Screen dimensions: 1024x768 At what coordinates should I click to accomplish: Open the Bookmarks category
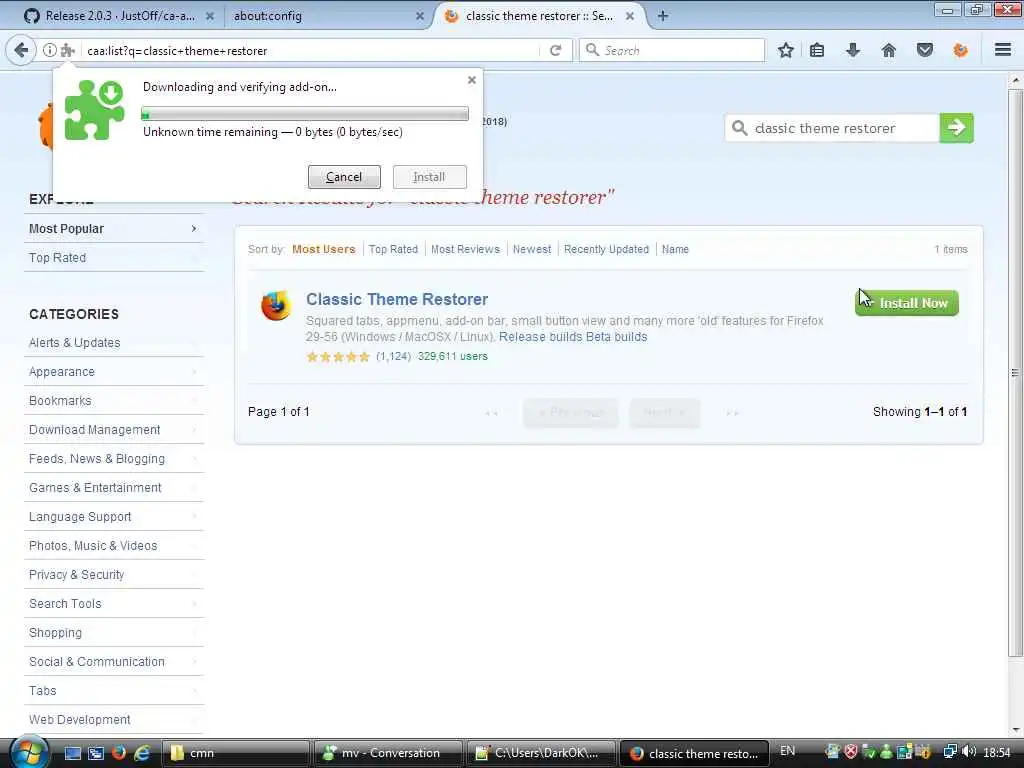tap(113, 400)
